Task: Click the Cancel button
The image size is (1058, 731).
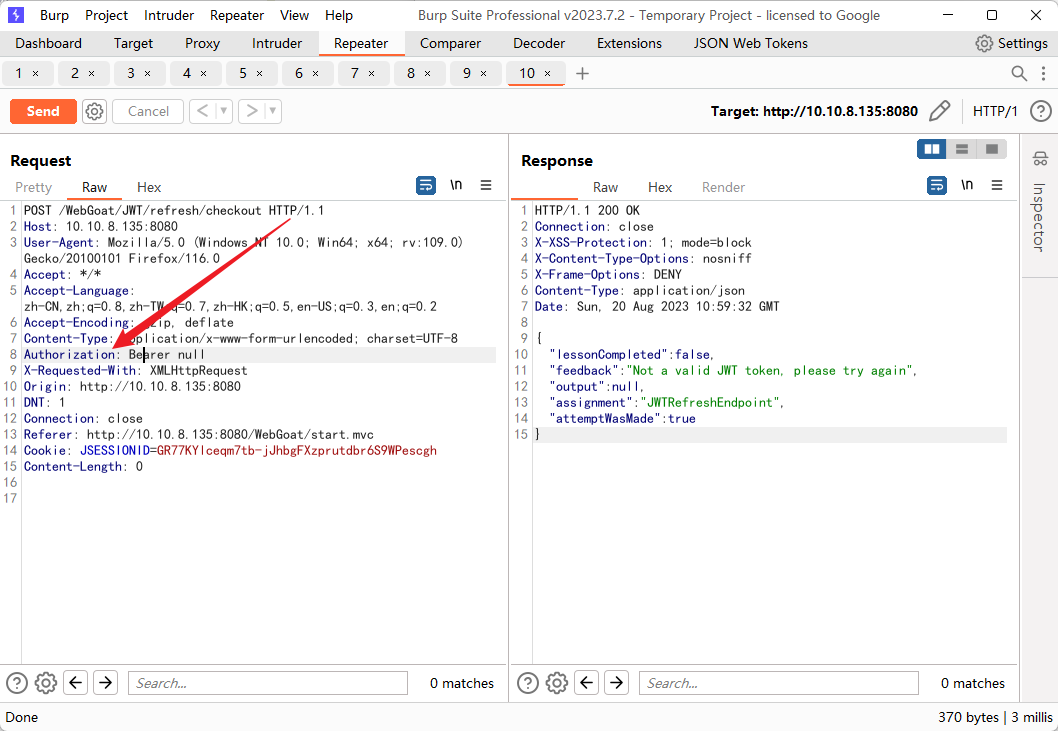Action: click(x=148, y=111)
